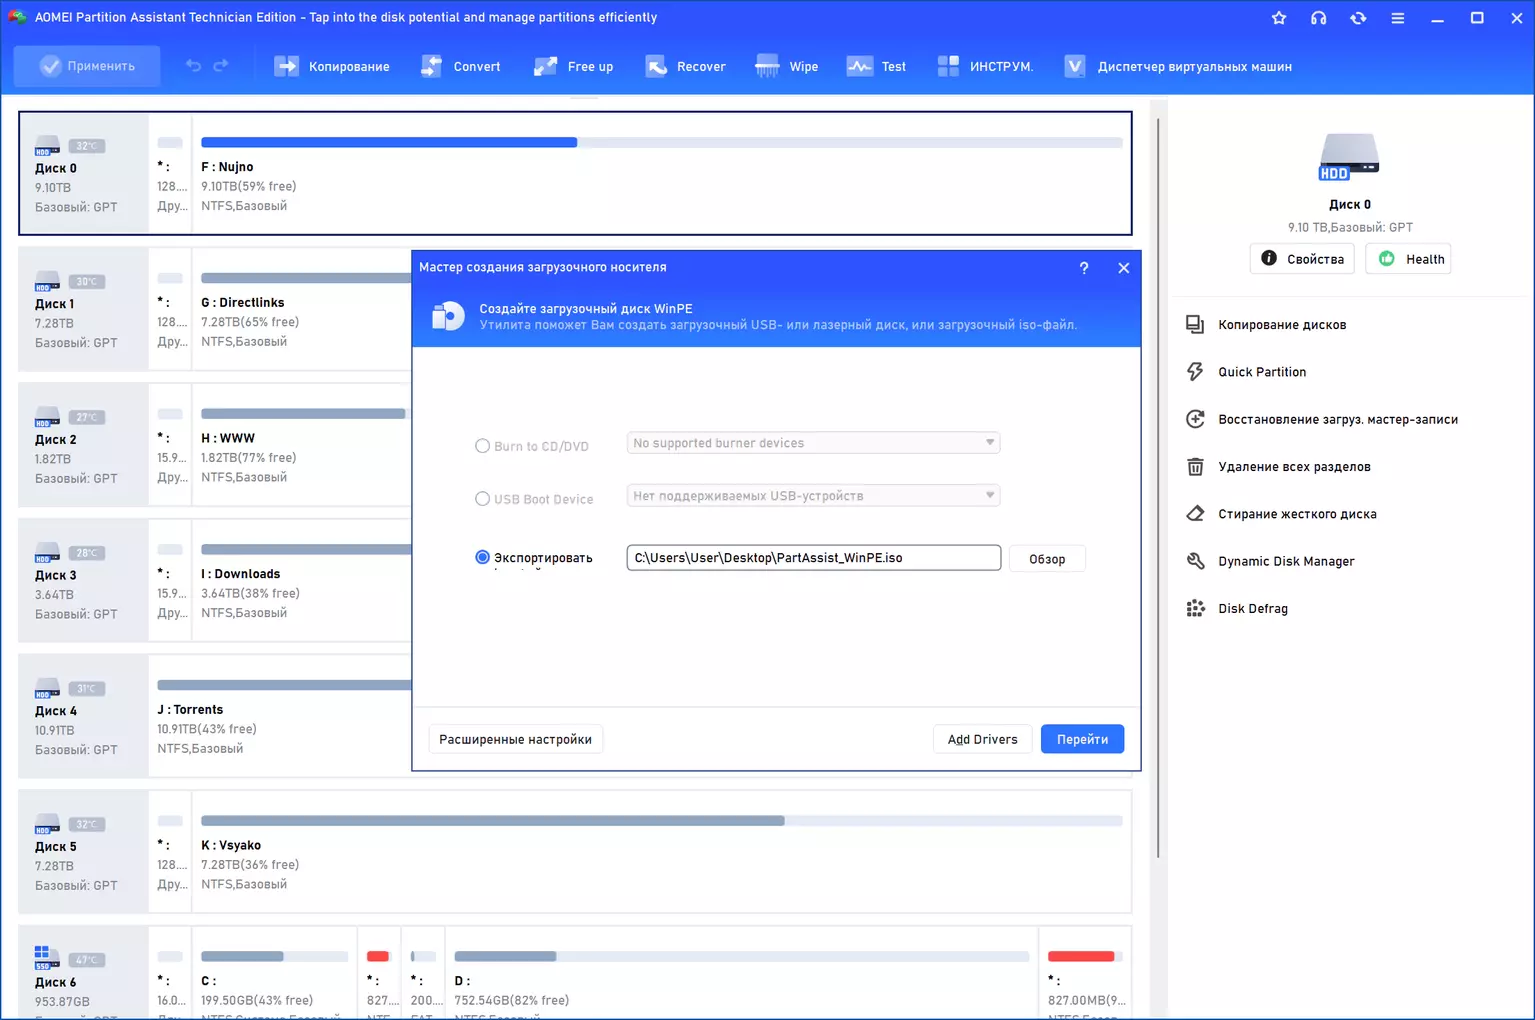The width and height of the screenshot is (1535, 1020).
Task: Open Расширенные настройки advanced settings
Action: 515,739
